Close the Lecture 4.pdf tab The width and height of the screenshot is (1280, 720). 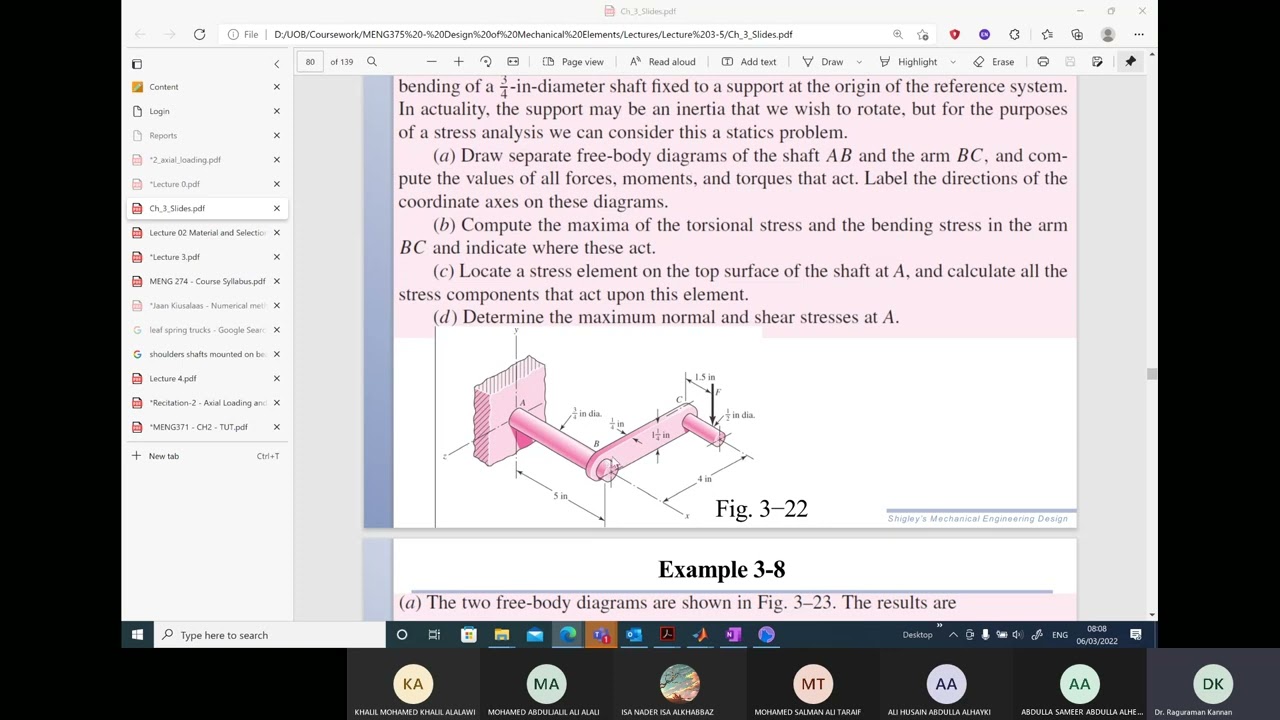coord(277,378)
